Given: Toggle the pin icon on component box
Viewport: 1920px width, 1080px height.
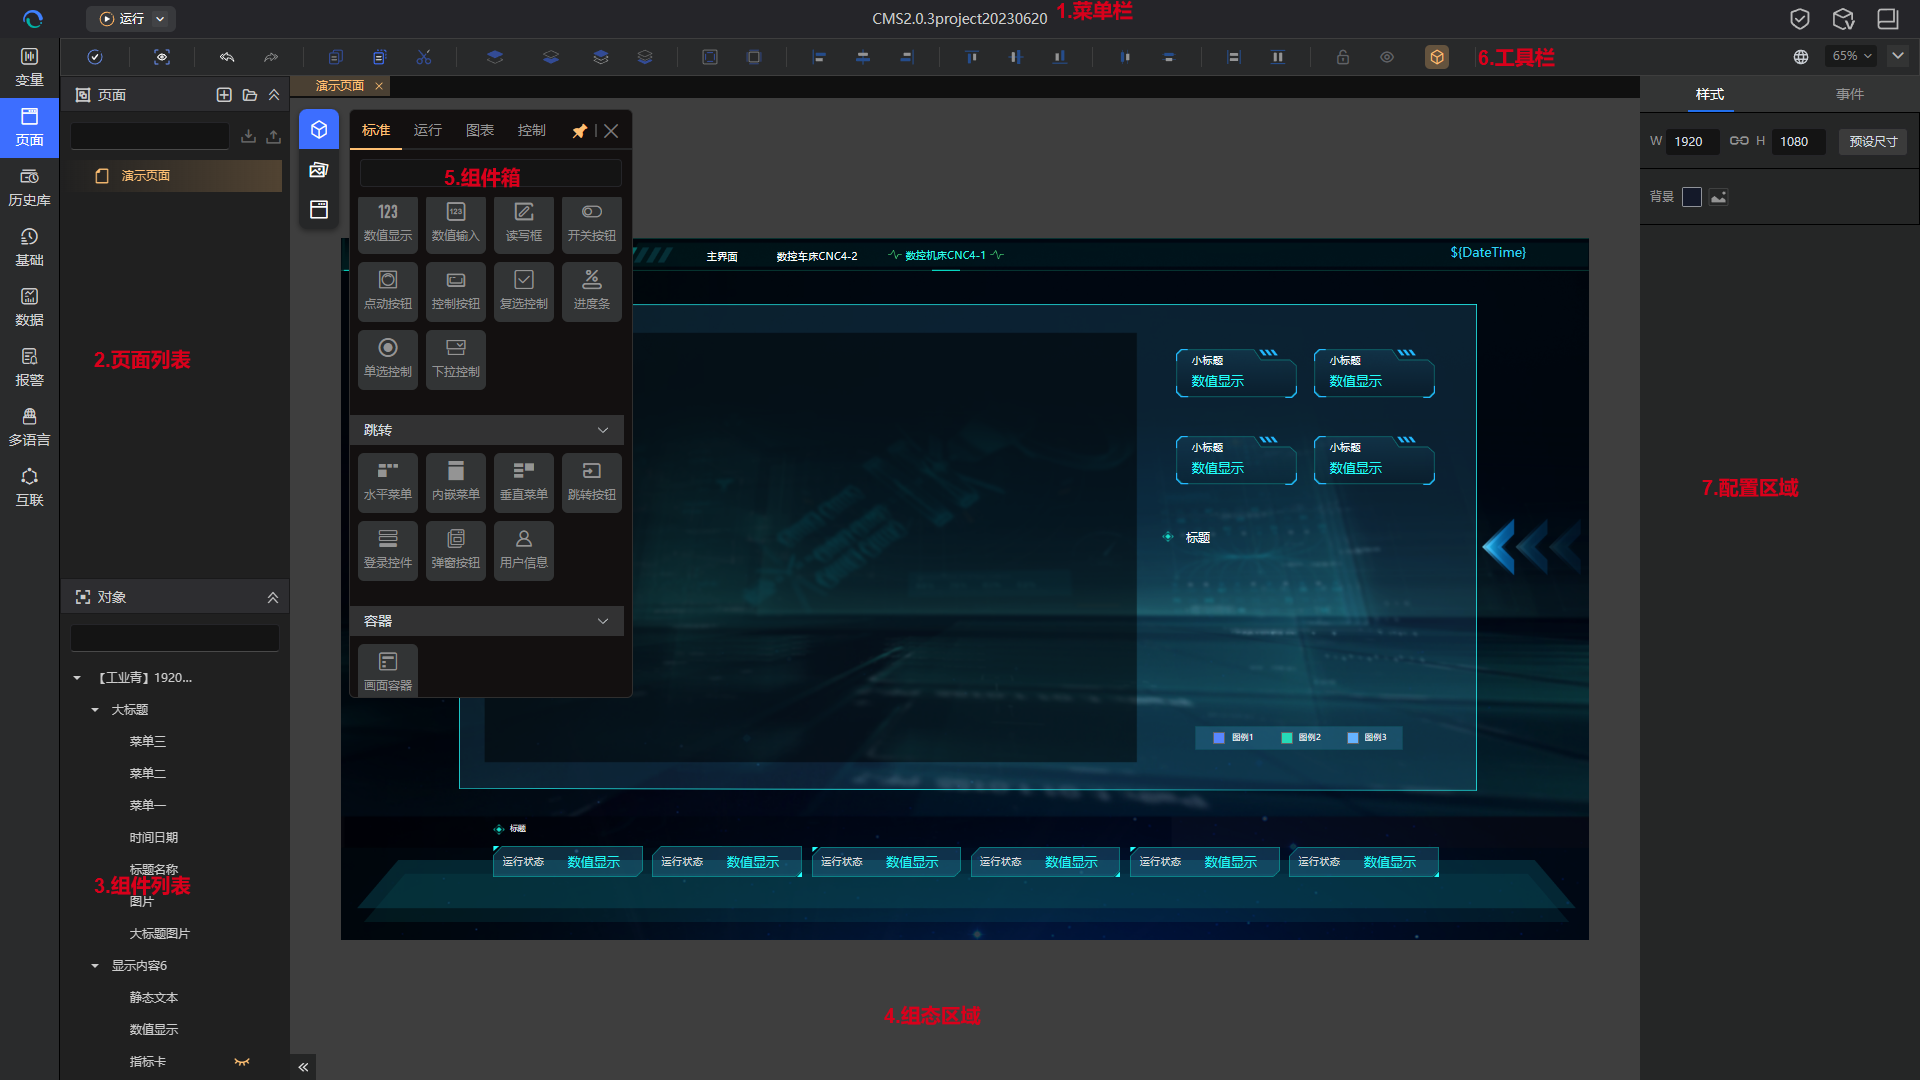Looking at the screenshot, I should click(x=579, y=131).
